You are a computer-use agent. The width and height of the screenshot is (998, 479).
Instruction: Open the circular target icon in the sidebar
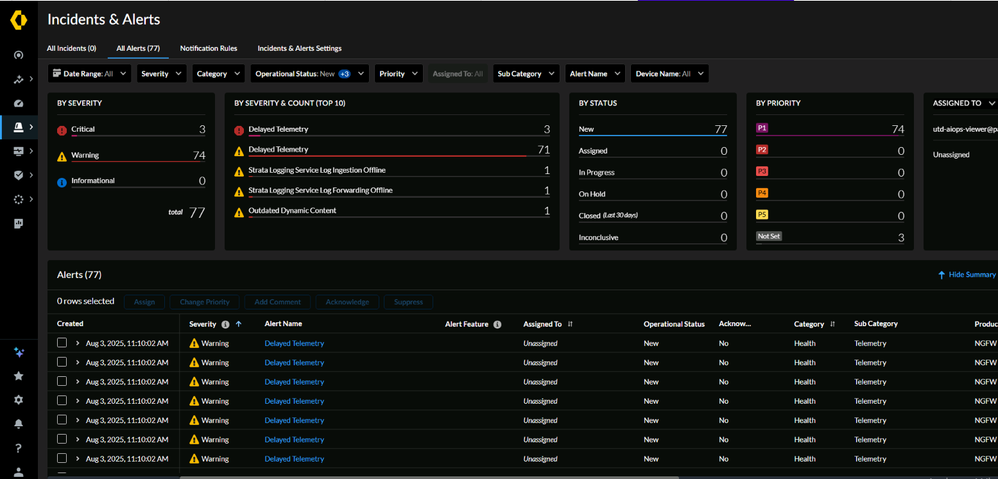pyautogui.click(x=18, y=55)
